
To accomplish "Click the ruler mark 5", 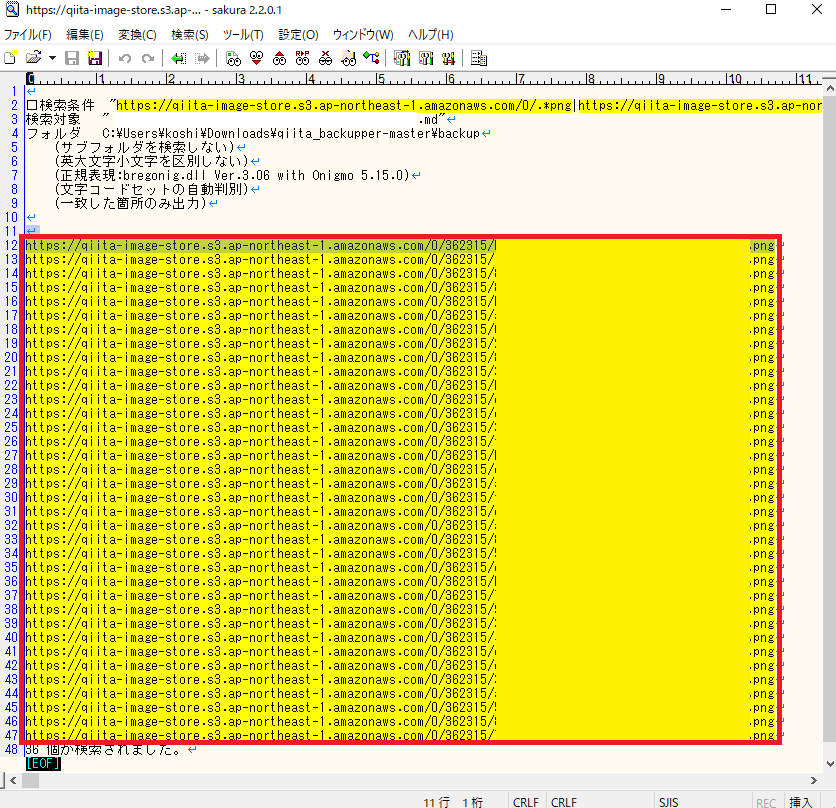I will (x=380, y=79).
